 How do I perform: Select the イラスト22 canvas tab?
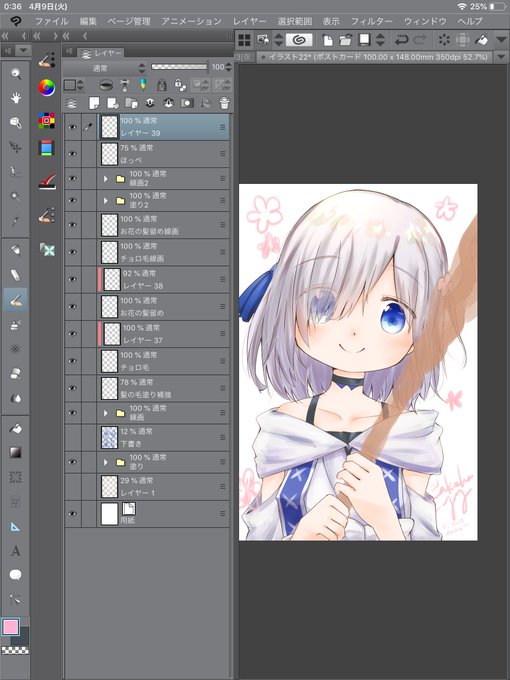375,57
